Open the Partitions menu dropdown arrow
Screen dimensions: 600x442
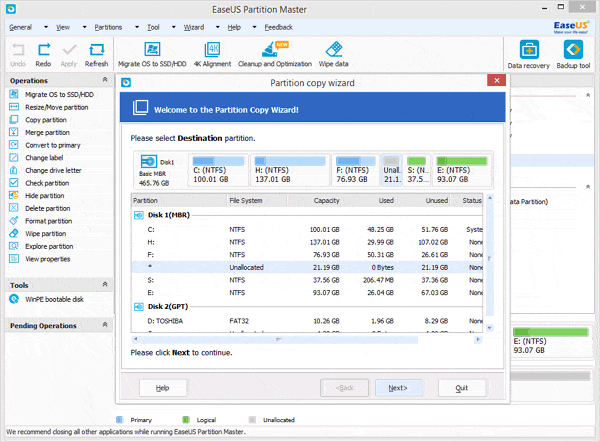(137, 27)
